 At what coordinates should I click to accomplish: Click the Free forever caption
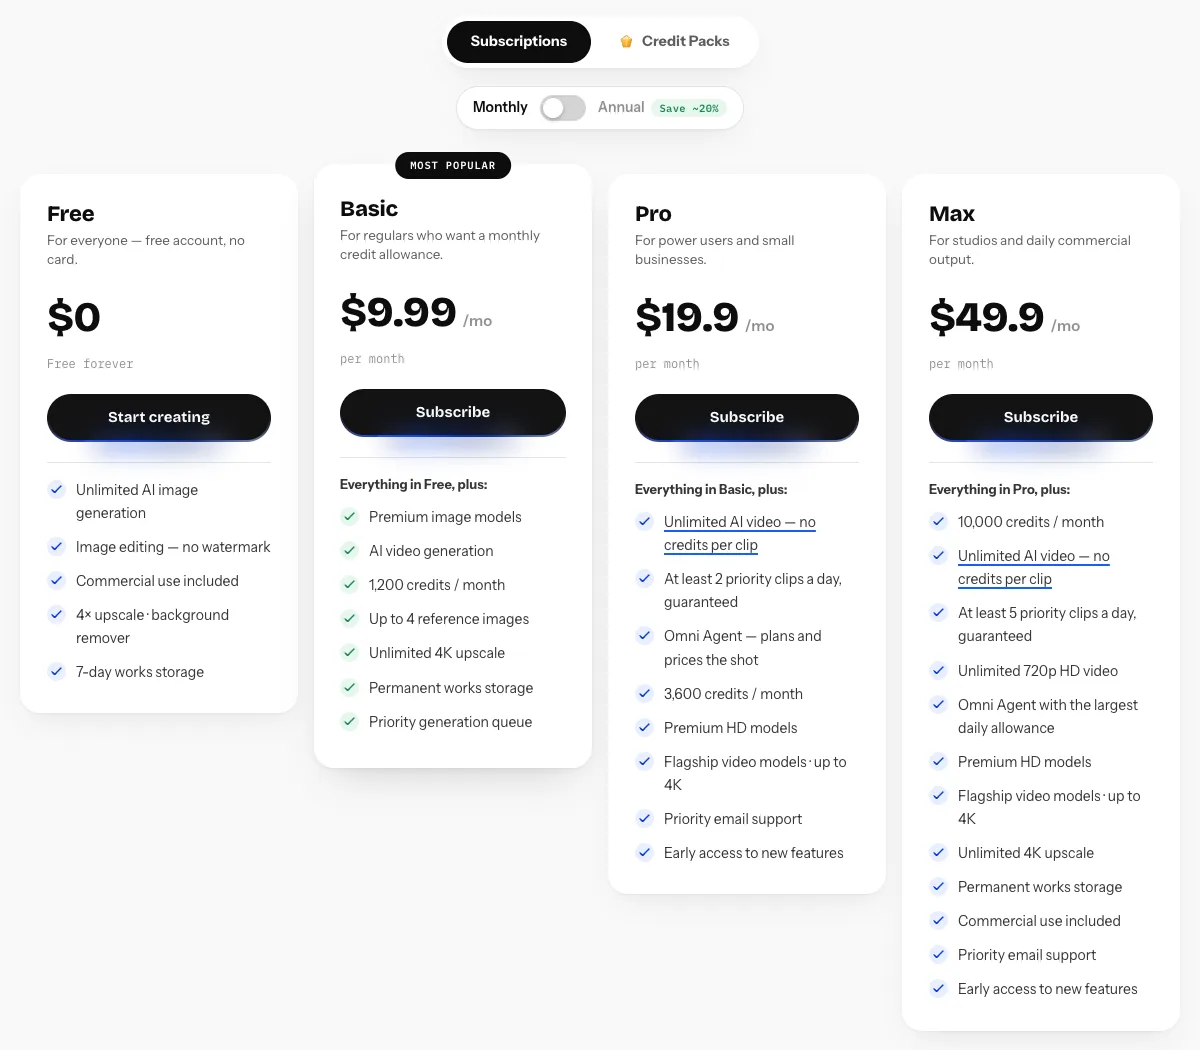coord(90,364)
